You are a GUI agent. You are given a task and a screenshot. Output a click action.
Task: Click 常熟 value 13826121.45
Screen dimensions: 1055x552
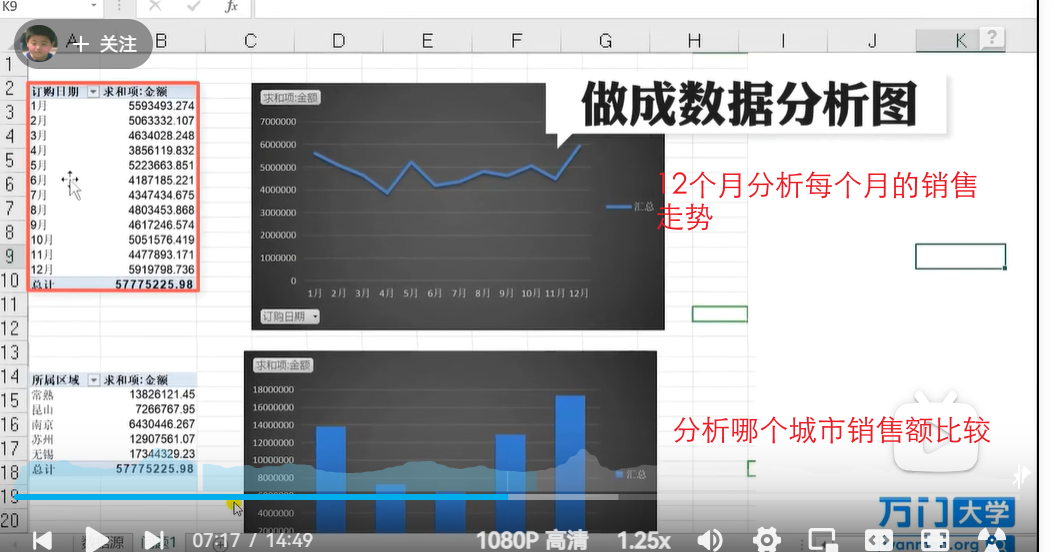(x=162, y=394)
